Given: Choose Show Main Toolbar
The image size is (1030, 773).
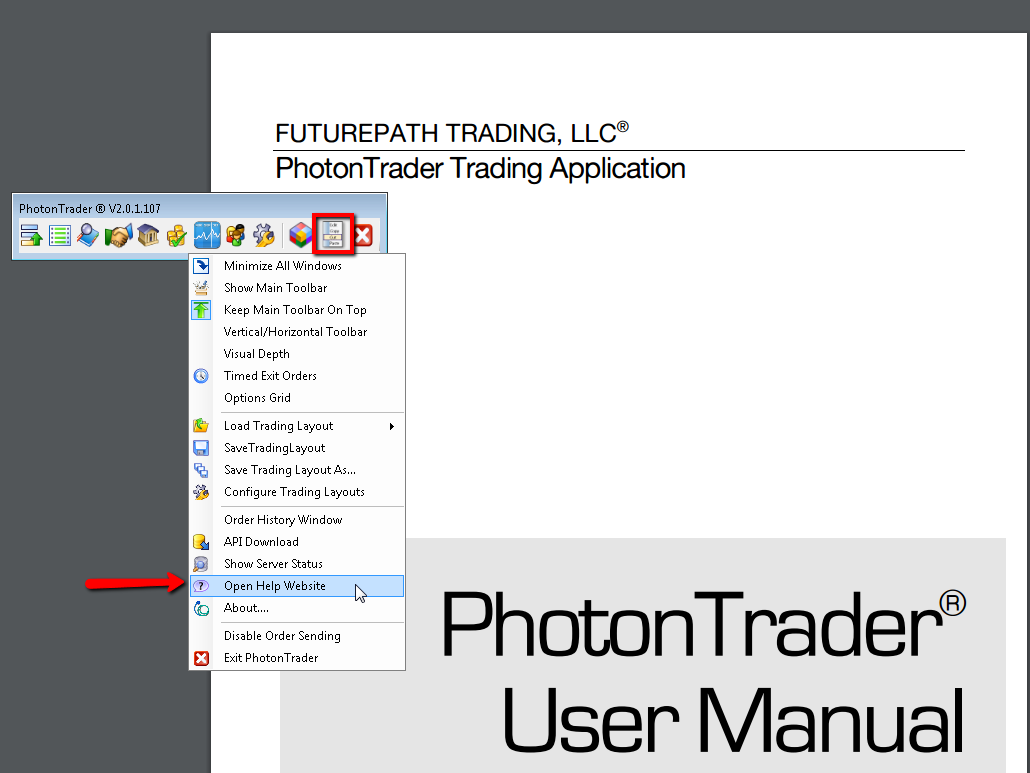Looking at the screenshot, I should [297, 288].
